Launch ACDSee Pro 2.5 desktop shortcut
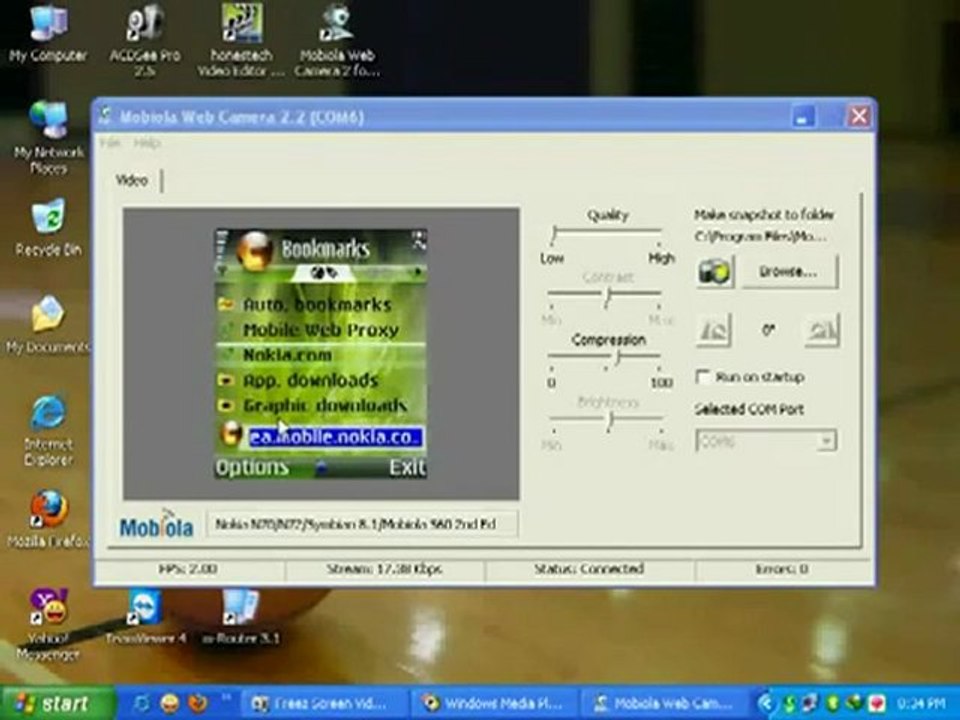This screenshot has width=960, height=720. tap(144, 38)
